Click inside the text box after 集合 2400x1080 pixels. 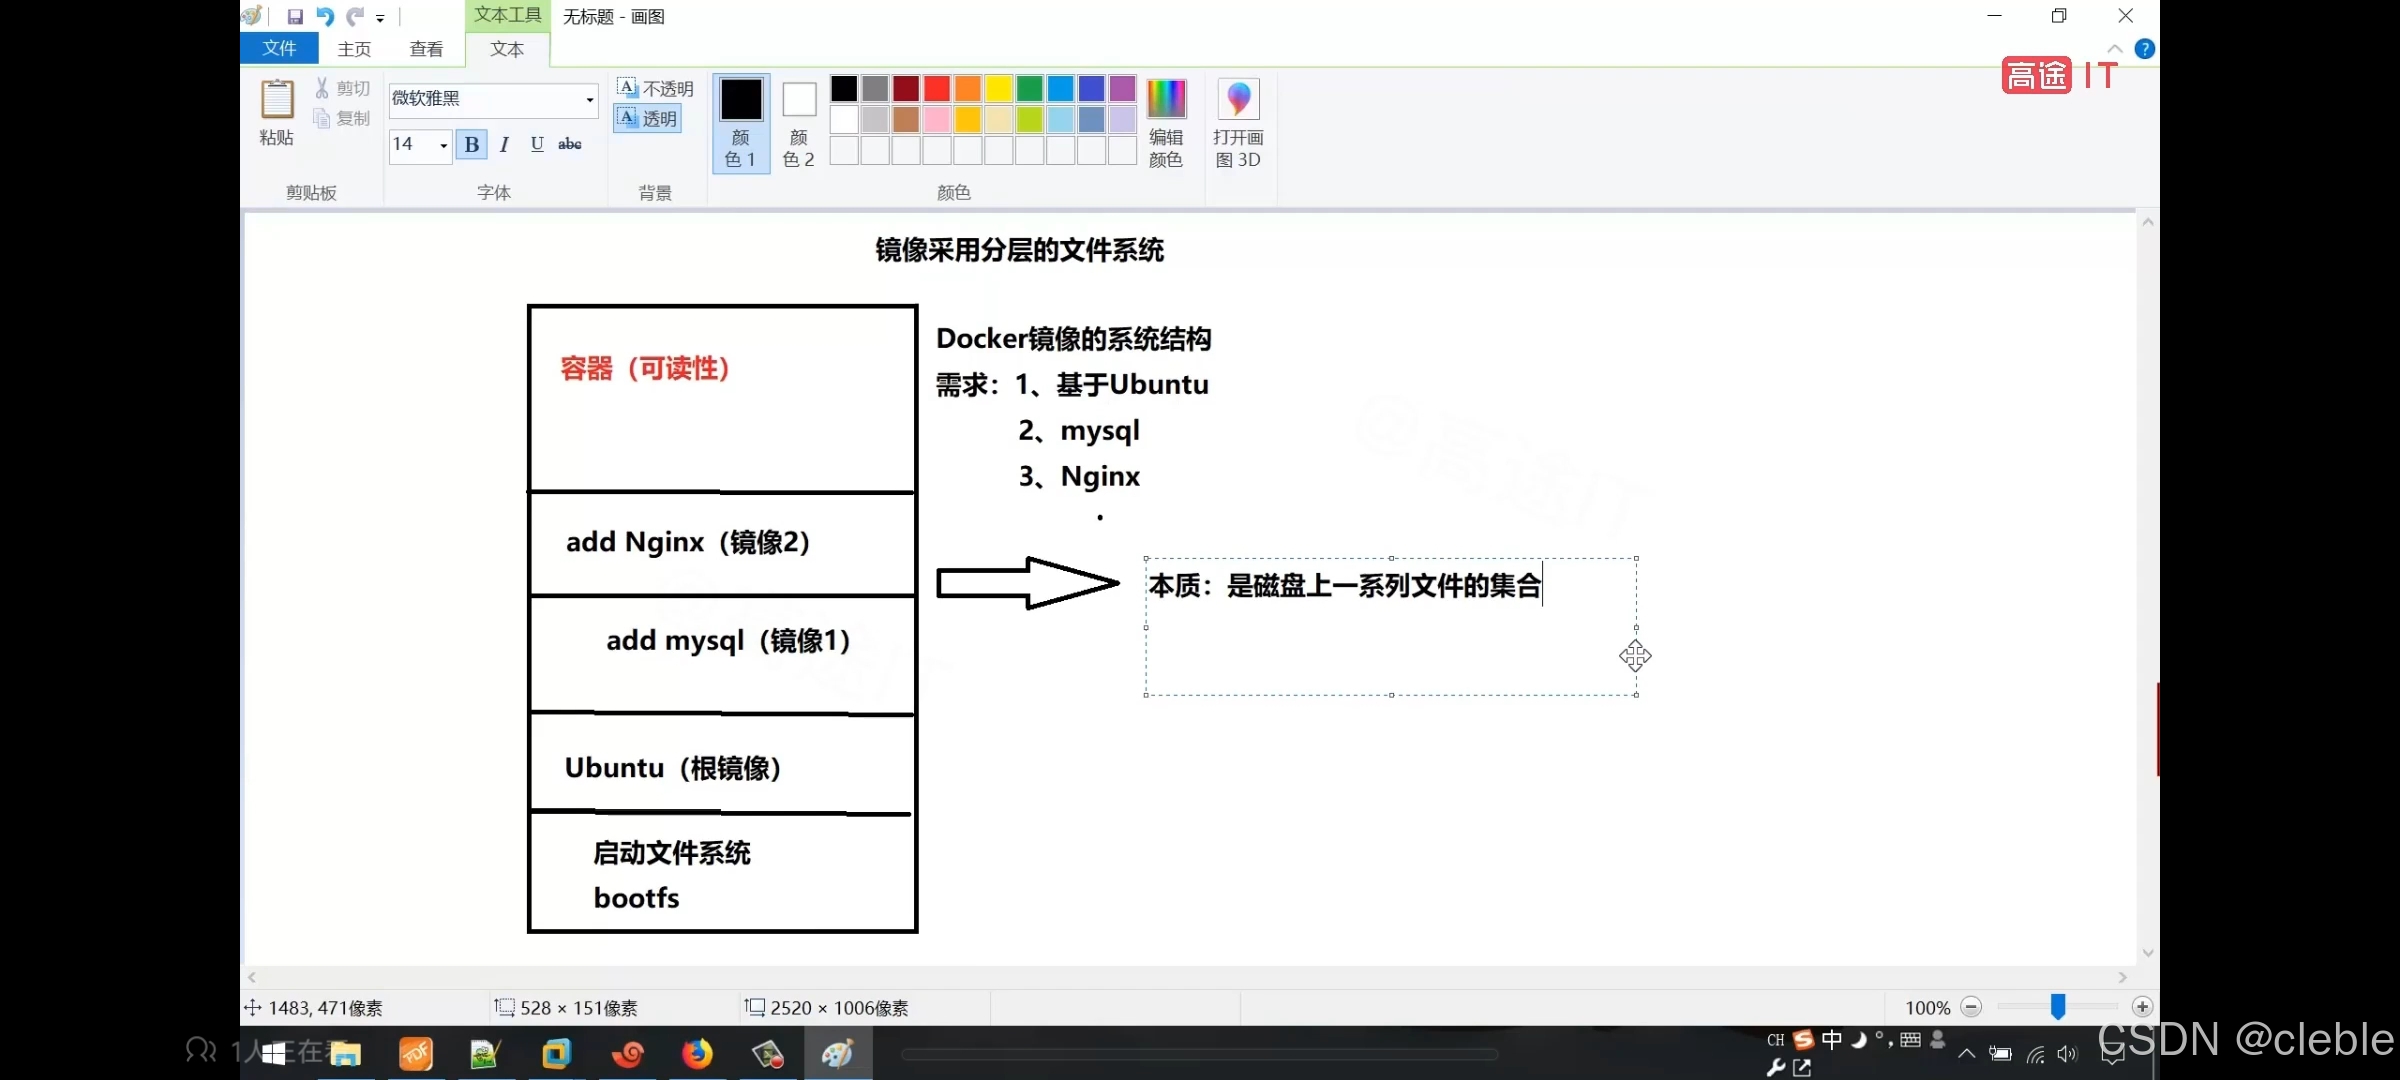click(1543, 586)
